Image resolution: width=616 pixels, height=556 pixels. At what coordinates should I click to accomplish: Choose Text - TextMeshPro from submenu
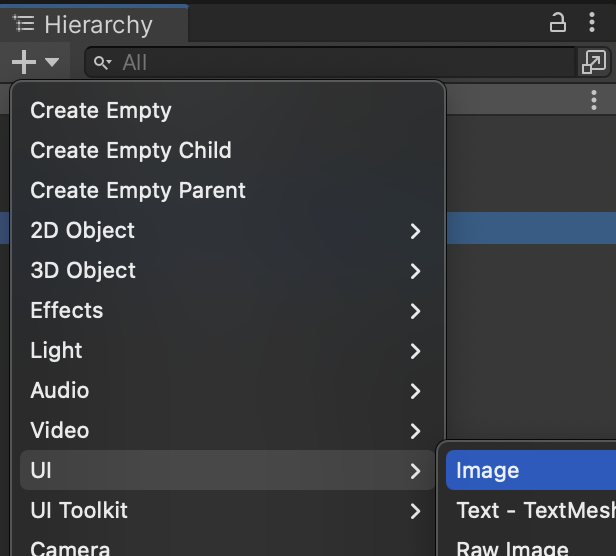point(535,511)
